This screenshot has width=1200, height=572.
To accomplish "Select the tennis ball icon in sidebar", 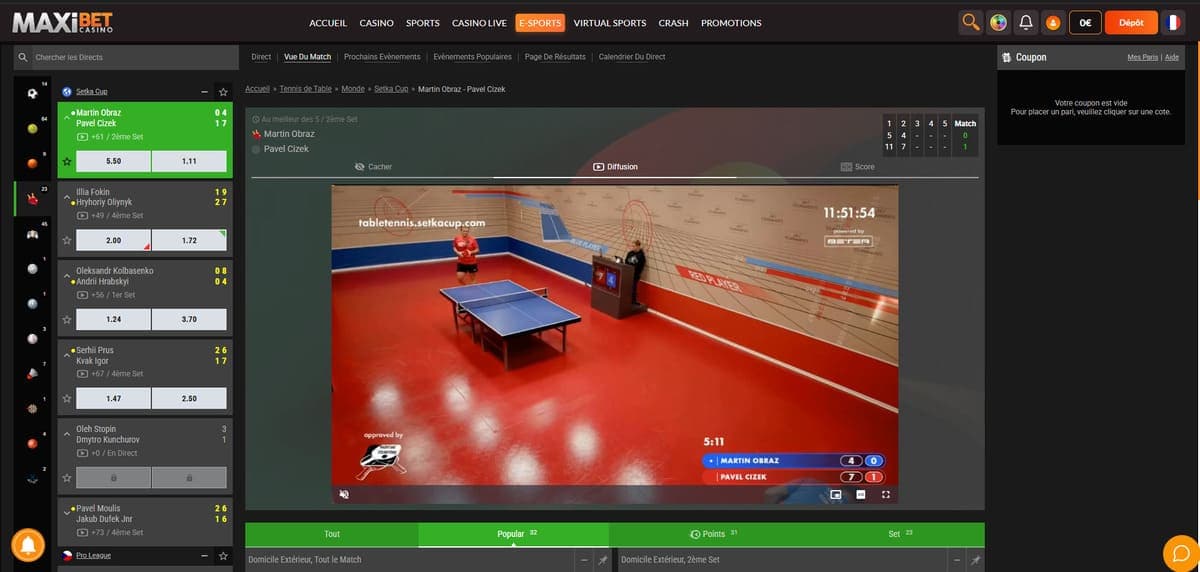I will click(x=33, y=129).
